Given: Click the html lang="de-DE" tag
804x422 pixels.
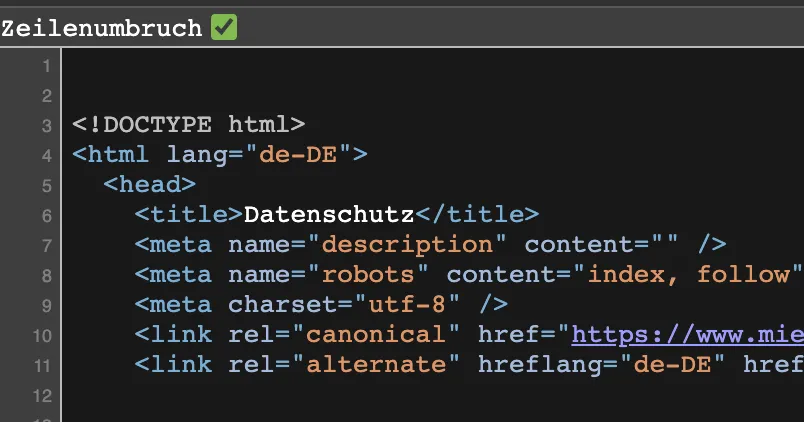Looking at the screenshot, I should click(x=220, y=155).
